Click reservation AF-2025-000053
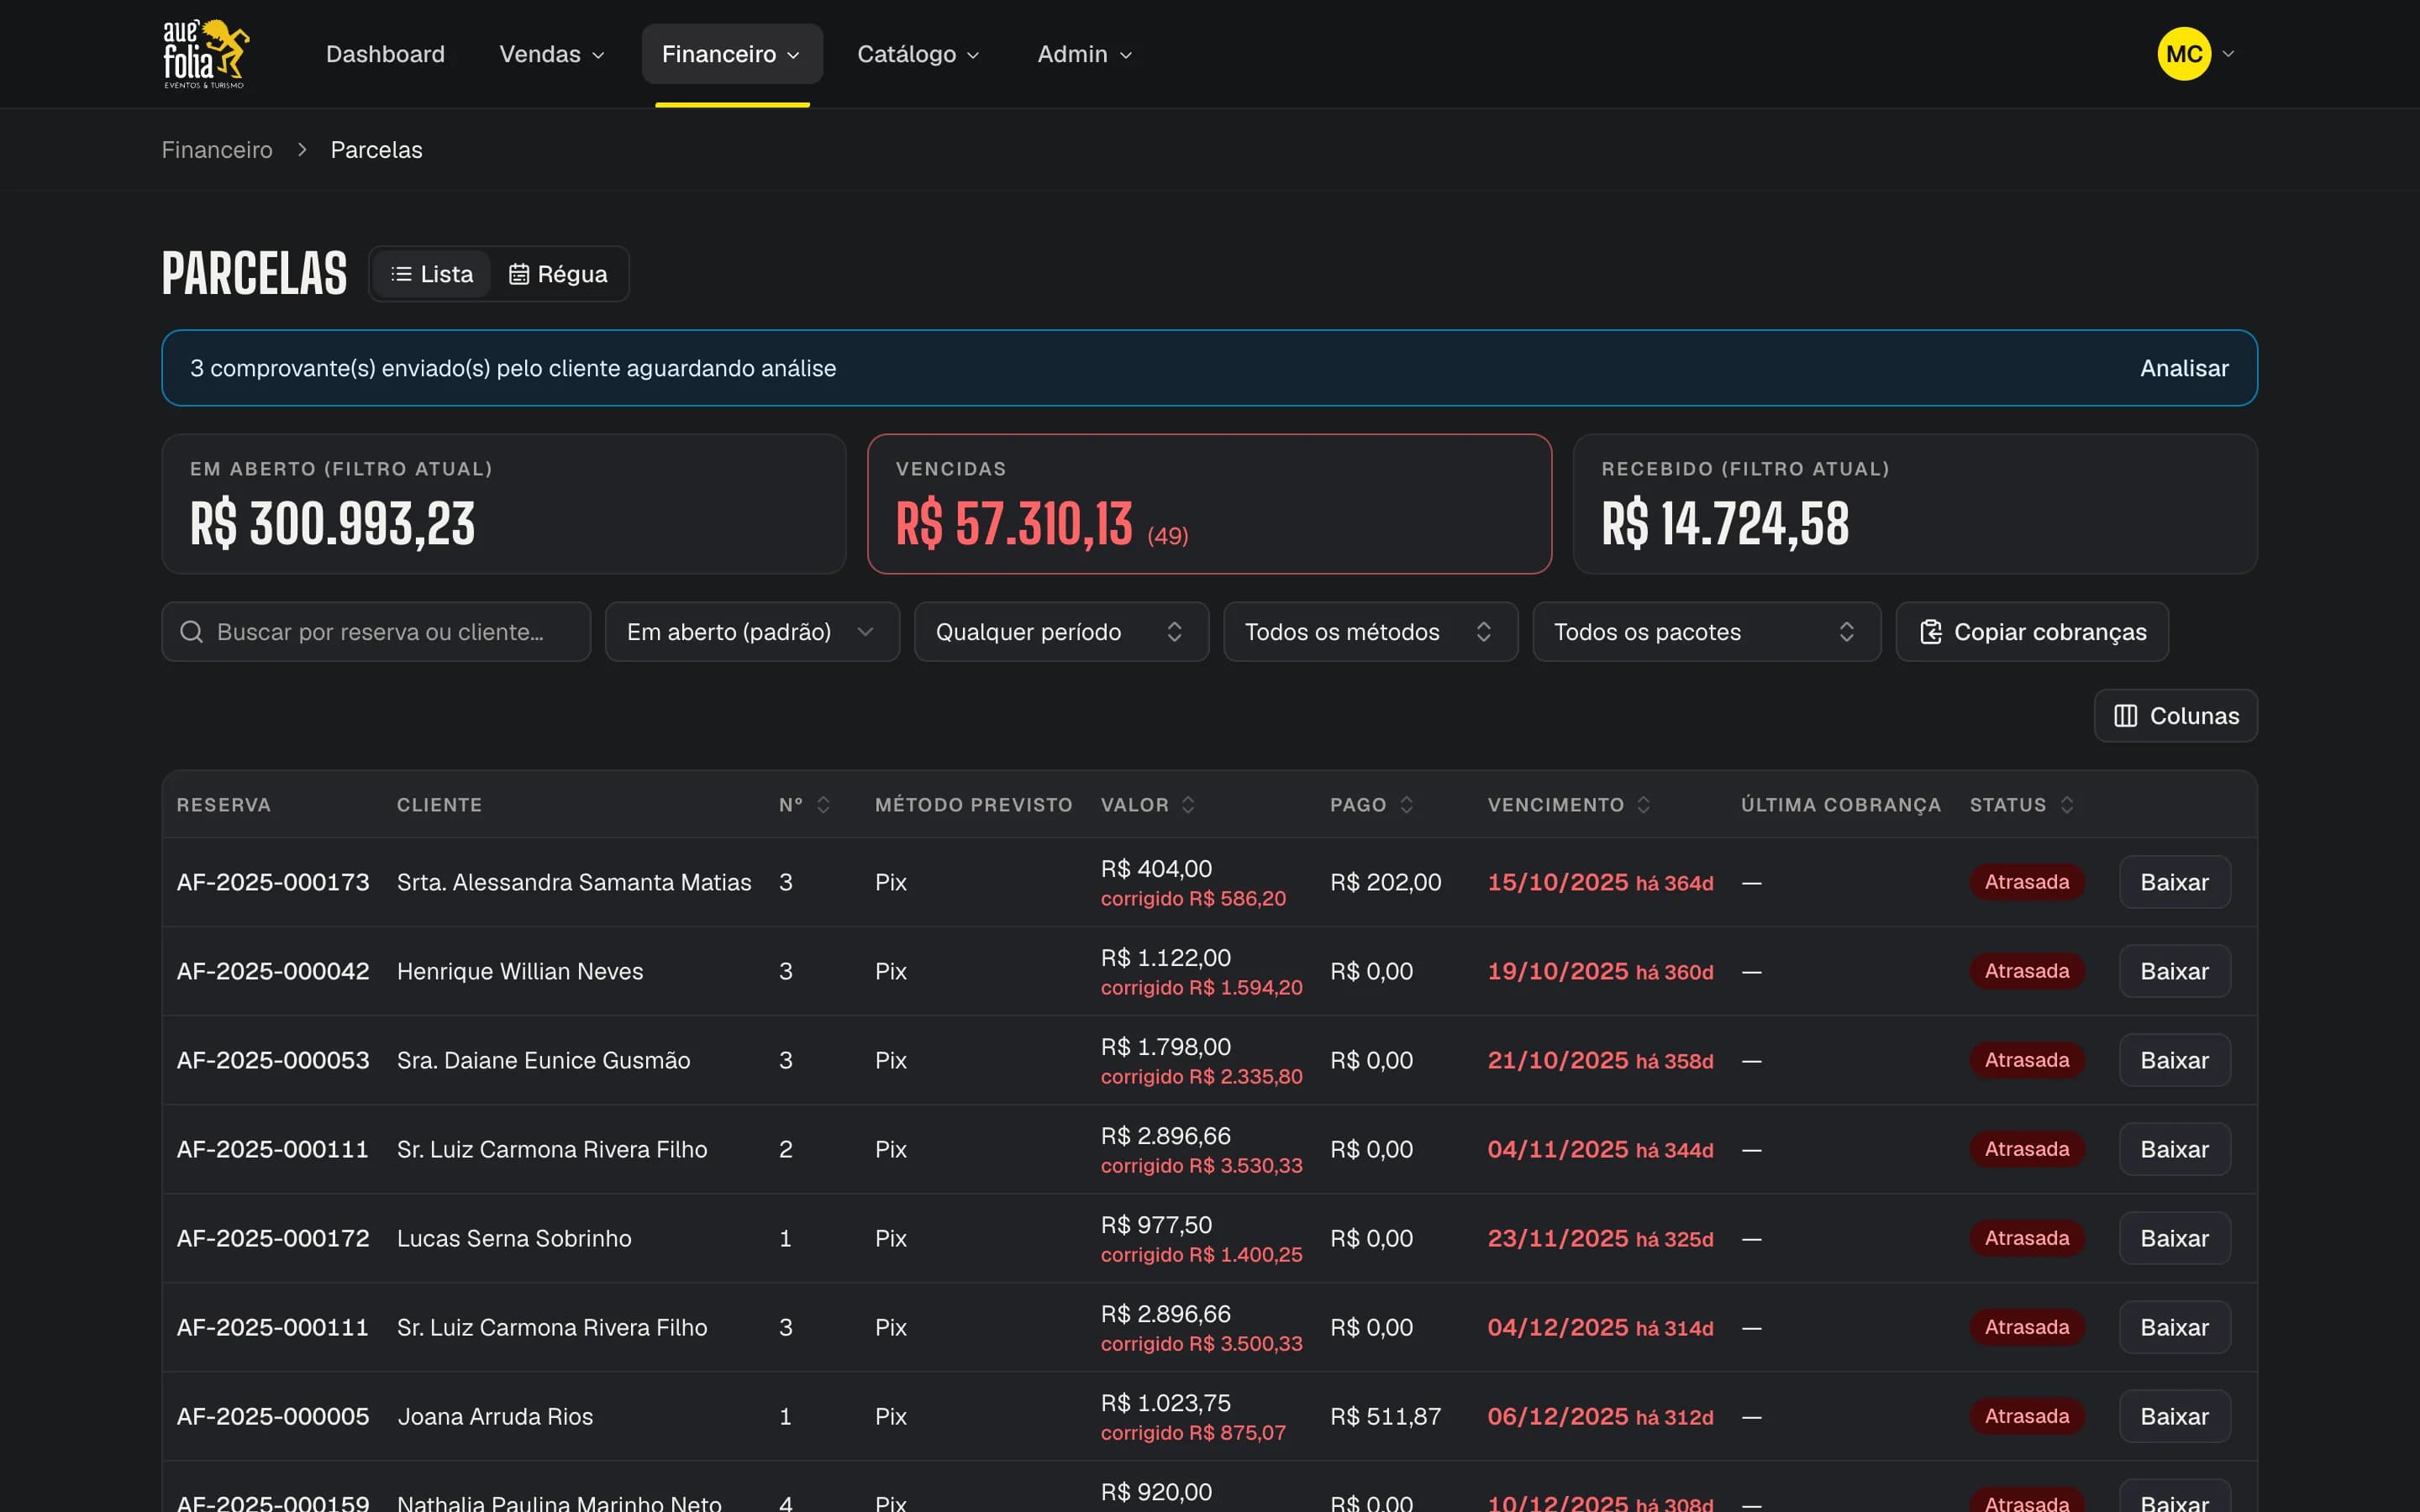Viewport: 2420px width, 1512px height. (273, 1060)
